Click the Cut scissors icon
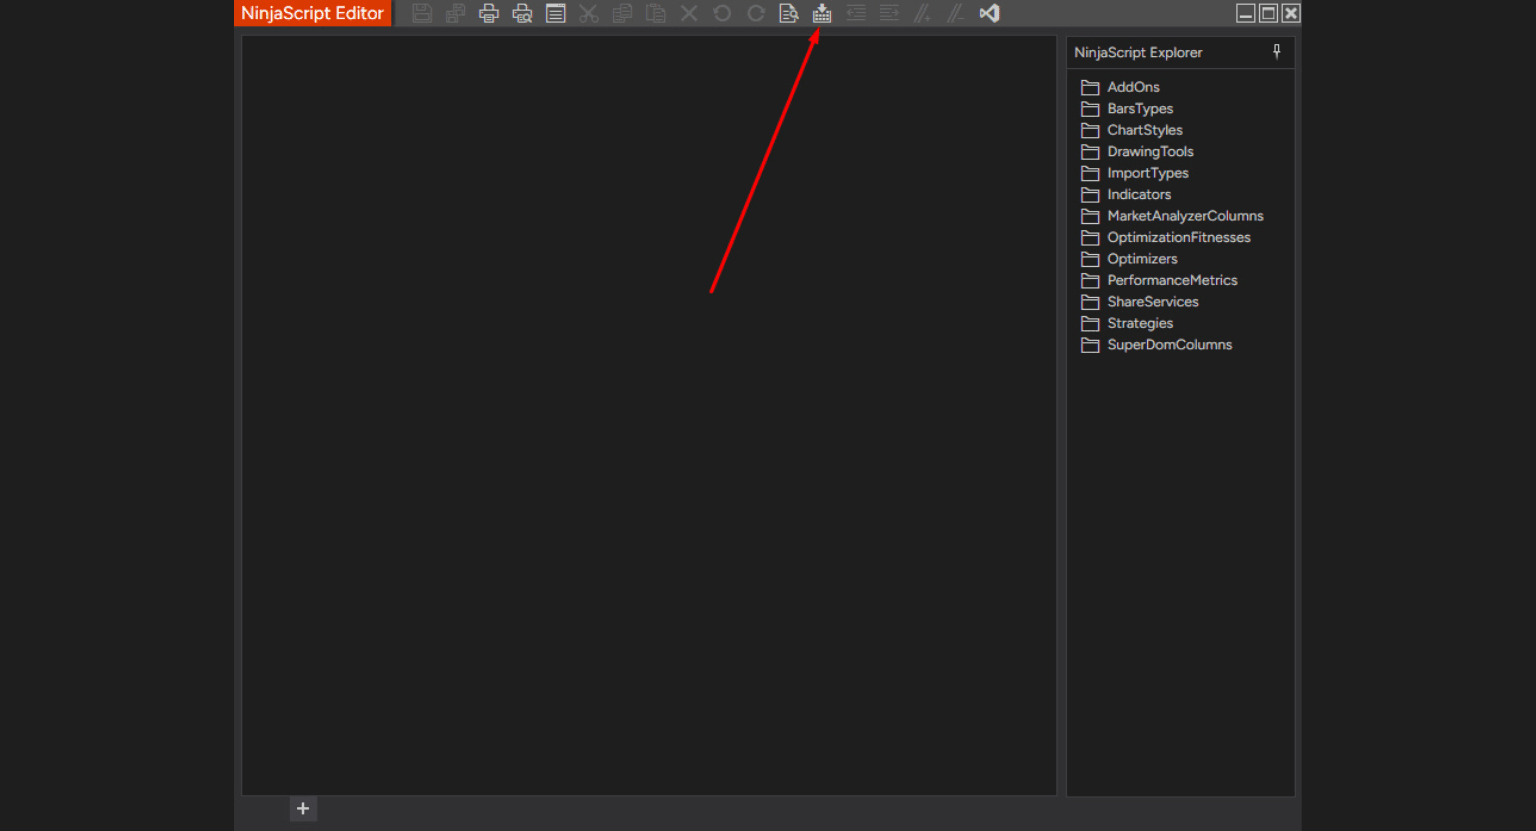Screen dimensions: 1536x831 (x=589, y=13)
